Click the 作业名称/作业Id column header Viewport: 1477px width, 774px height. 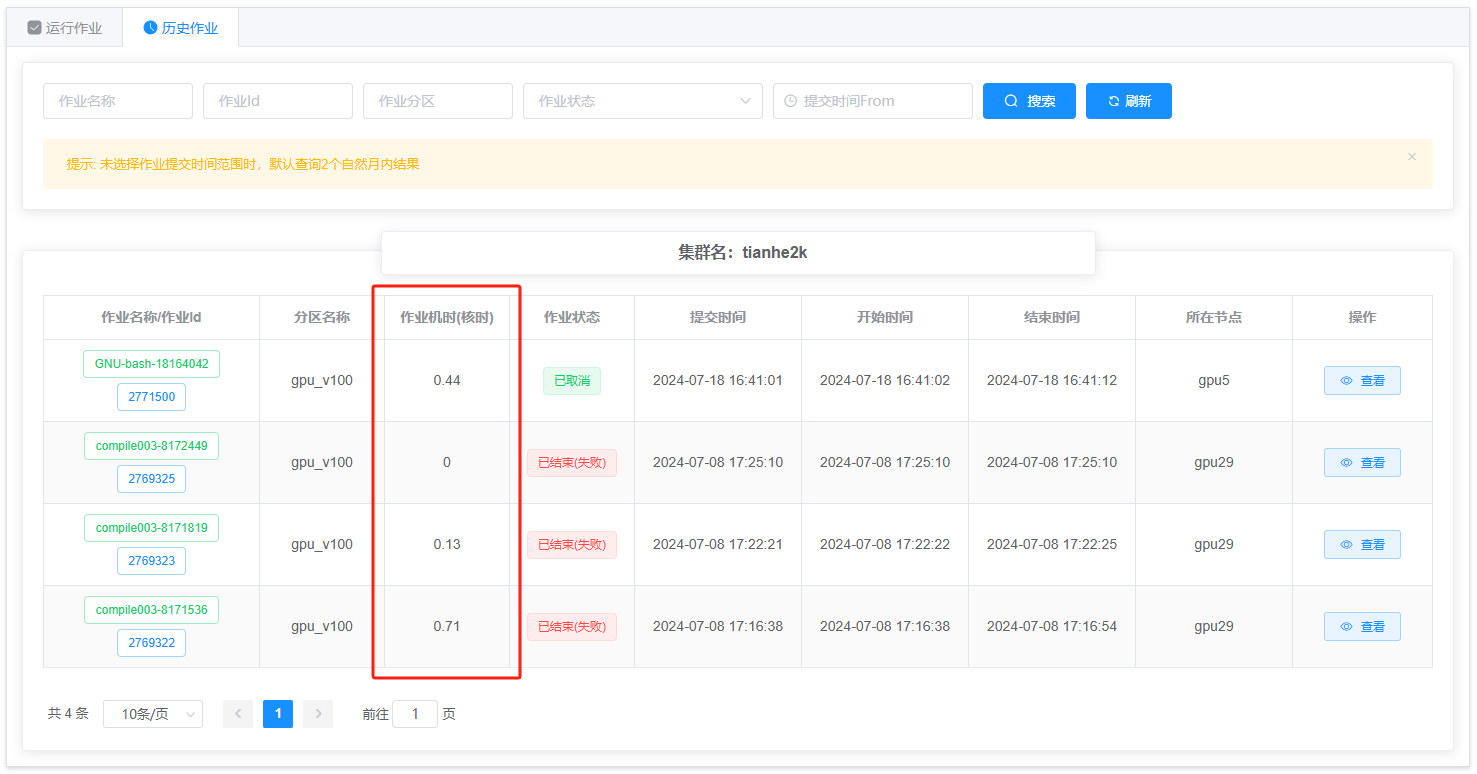click(151, 317)
